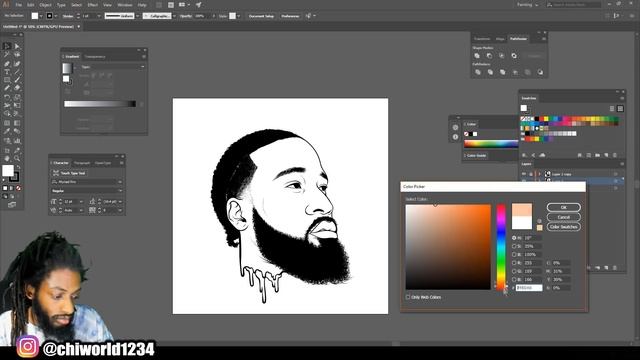This screenshot has height=360, width=640.
Task: Select the Eraser tool
Action: click(17, 88)
